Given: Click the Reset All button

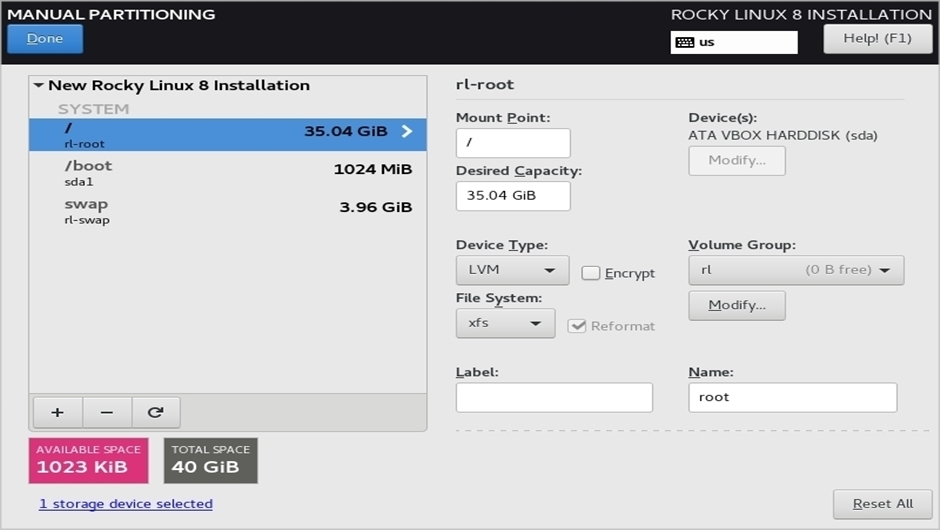Looking at the screenshot, I should point(882,504).
